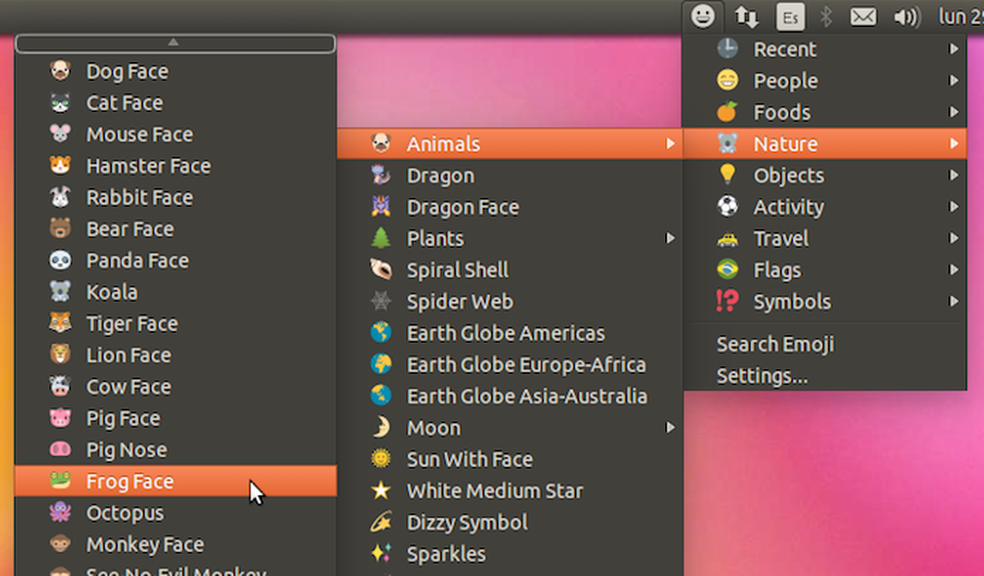Screen dimensions: 984x576
Task: Select the Nature category menu item
Action: point(786,143)
